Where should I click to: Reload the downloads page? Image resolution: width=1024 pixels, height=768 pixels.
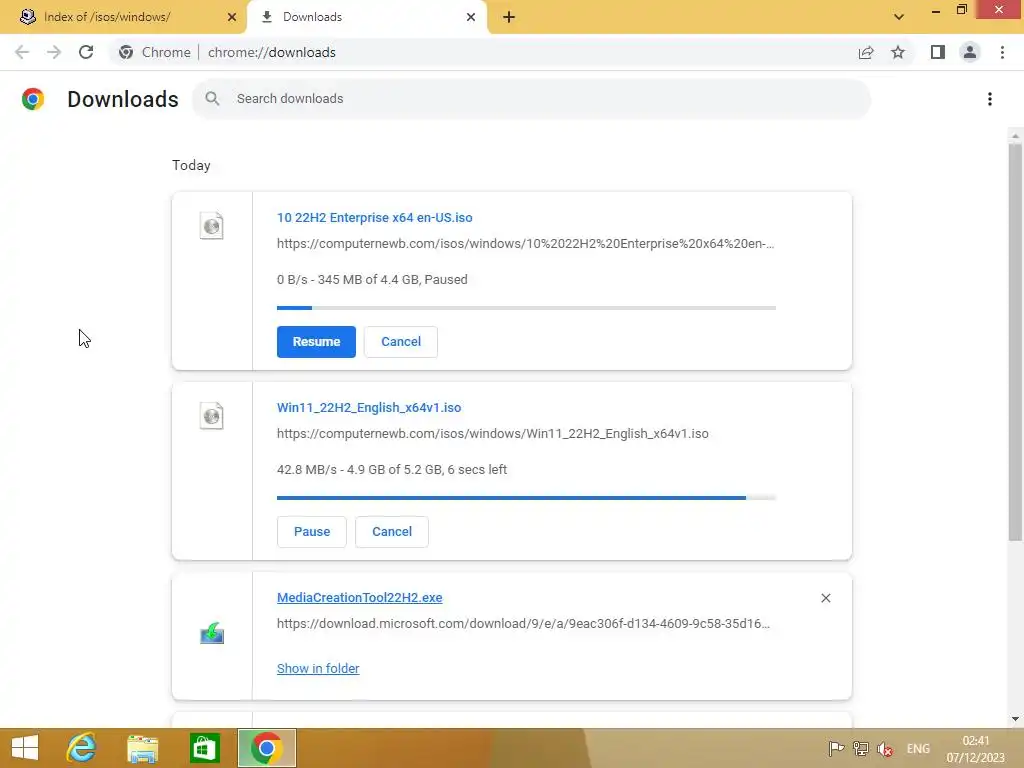[x=86, y=52]
